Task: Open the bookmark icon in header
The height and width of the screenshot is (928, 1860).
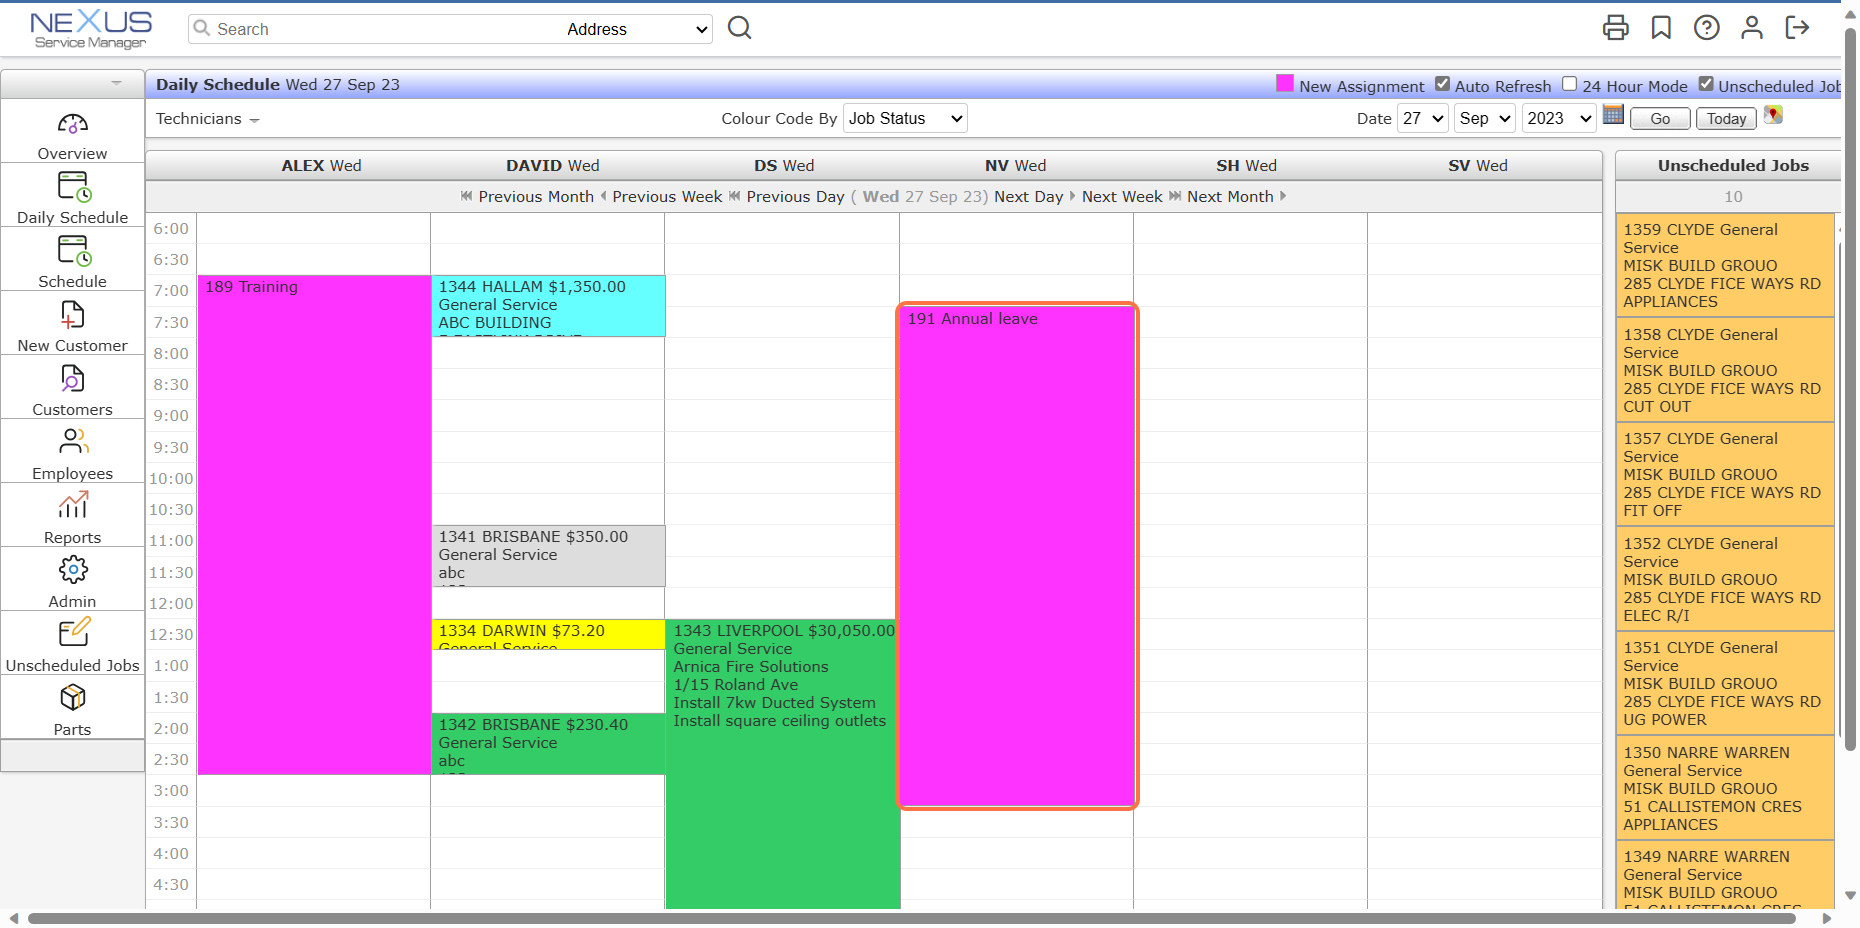Action: [x=1661, y=28]
